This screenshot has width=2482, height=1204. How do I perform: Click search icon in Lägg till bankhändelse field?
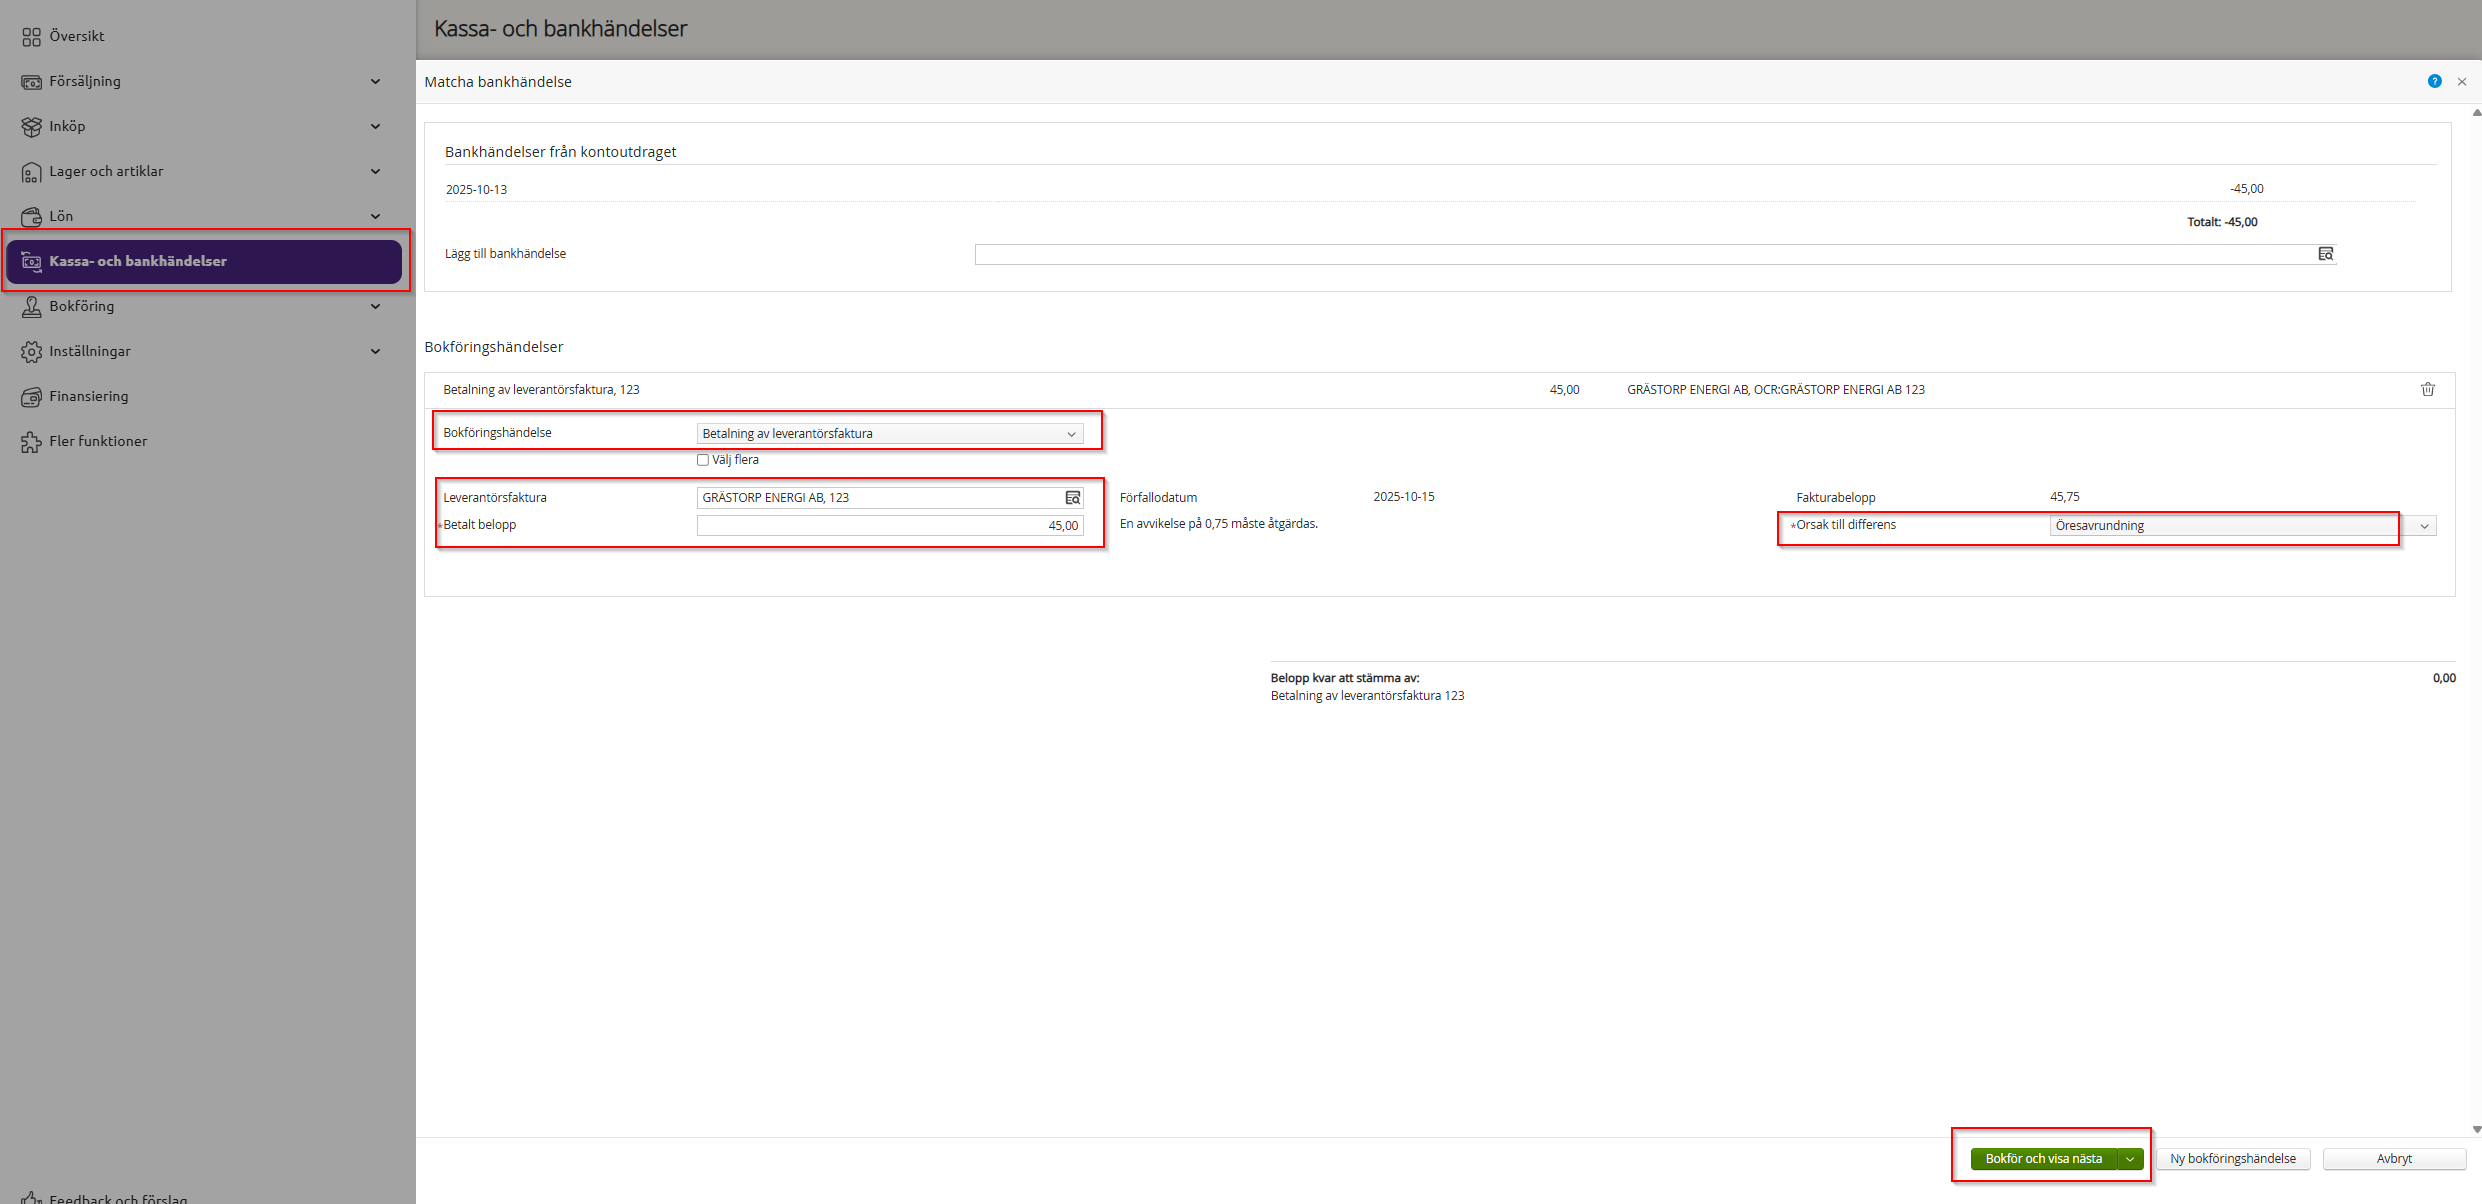(2325, 254)
